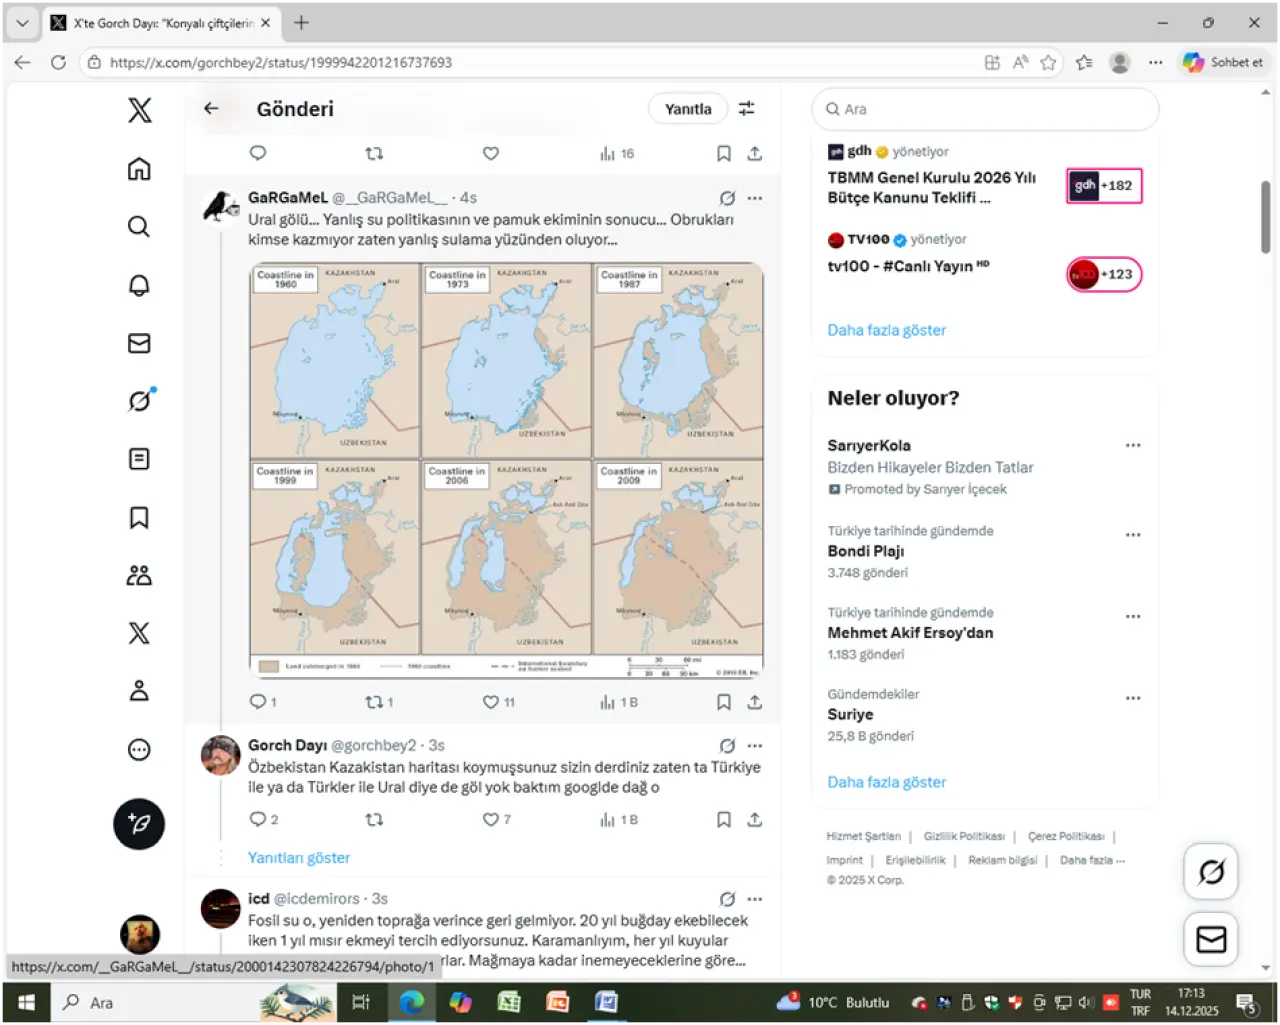Like GaRGaMeL's Aral map post

491,702
